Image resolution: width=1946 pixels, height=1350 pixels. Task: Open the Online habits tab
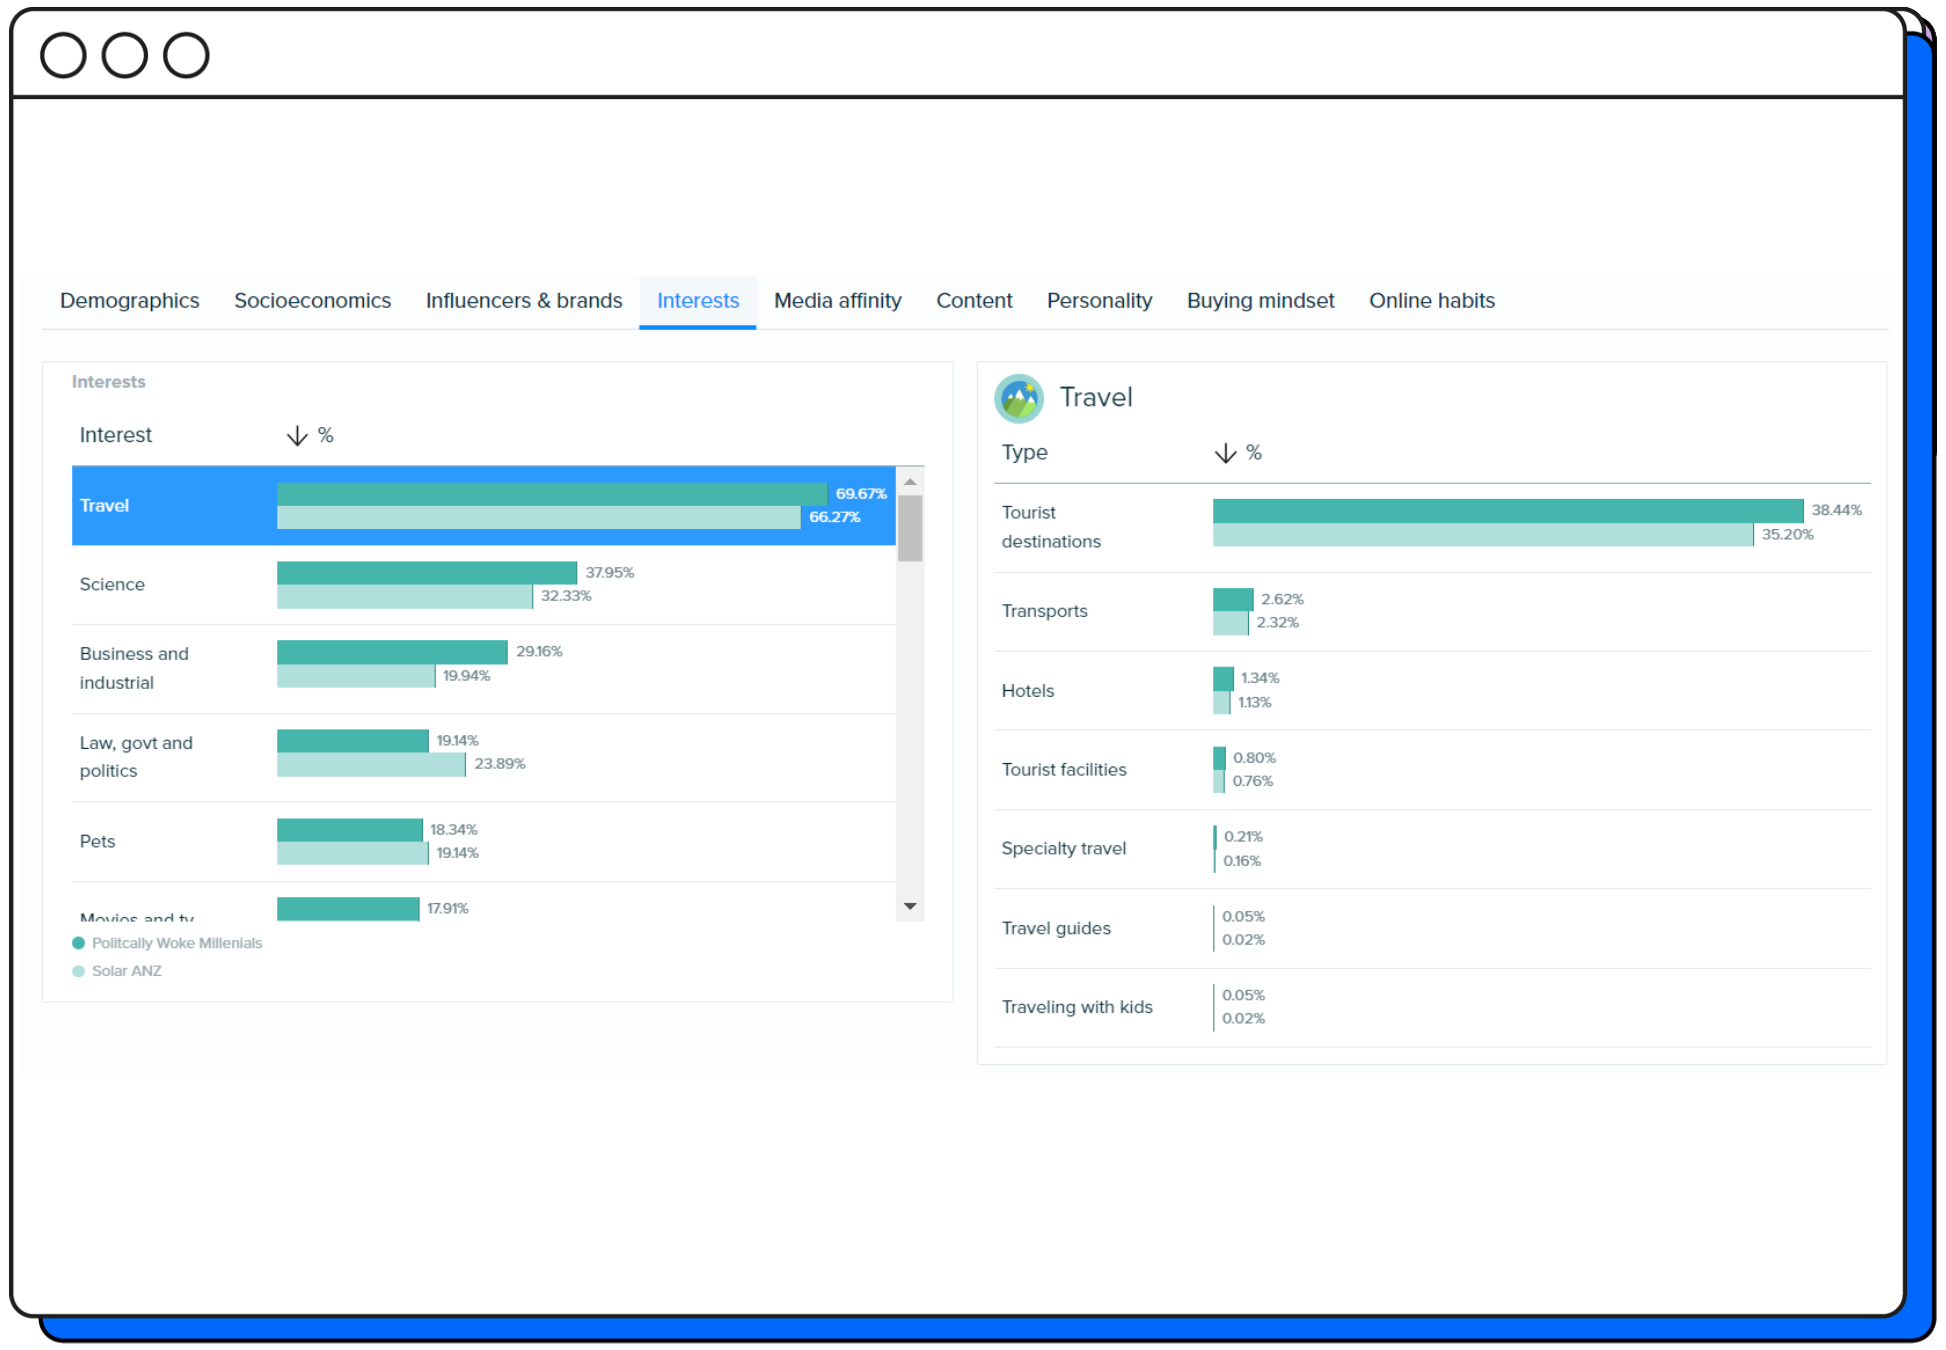click(1431, 301)
